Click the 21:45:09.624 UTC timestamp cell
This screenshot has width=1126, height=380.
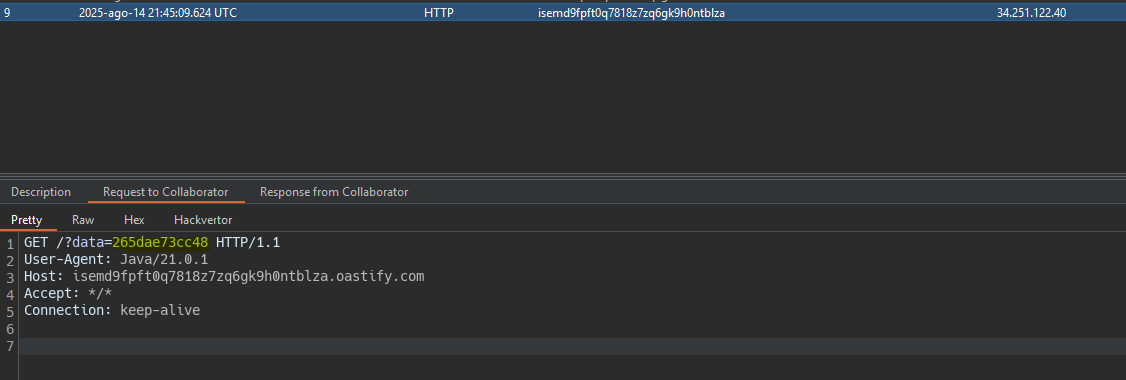(x=157, y=13)
